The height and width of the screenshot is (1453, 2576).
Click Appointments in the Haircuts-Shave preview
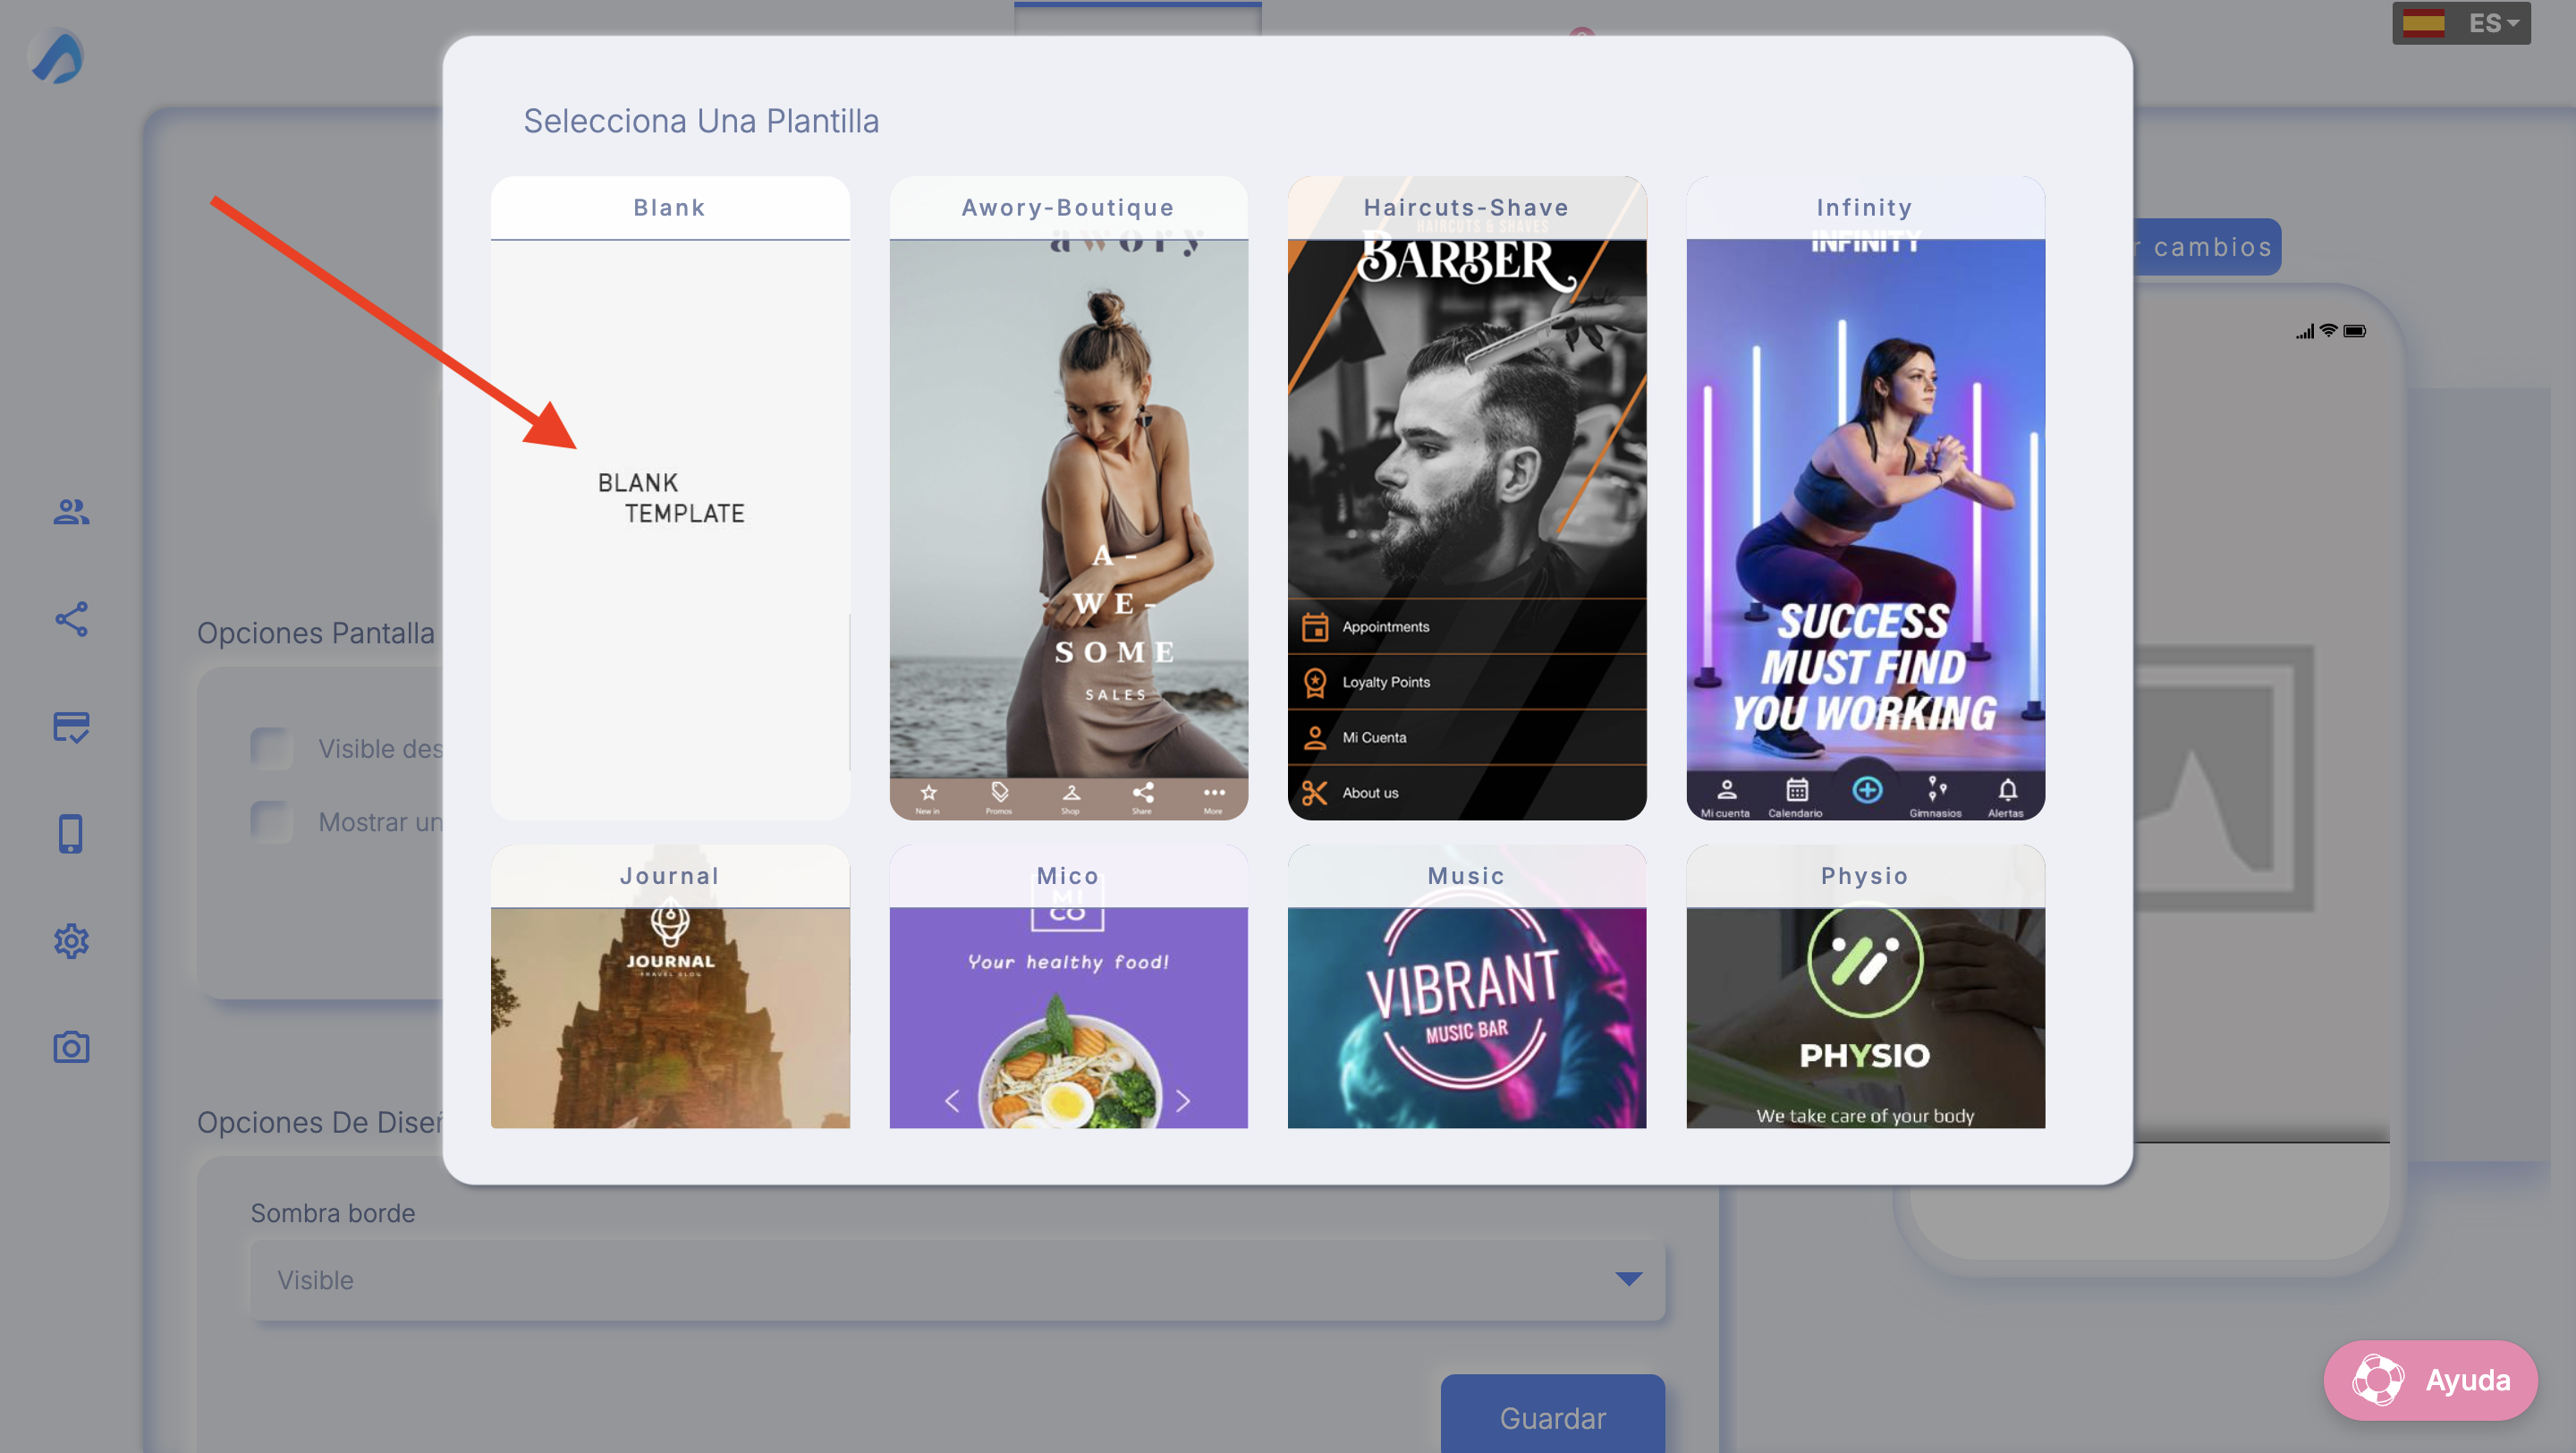[x=1466, y=627]
